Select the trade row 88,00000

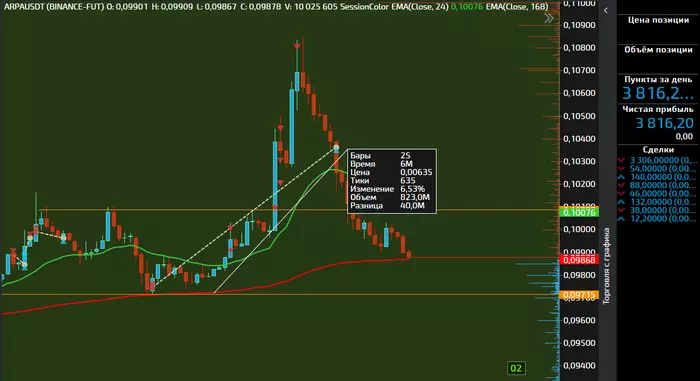point(658,185)
